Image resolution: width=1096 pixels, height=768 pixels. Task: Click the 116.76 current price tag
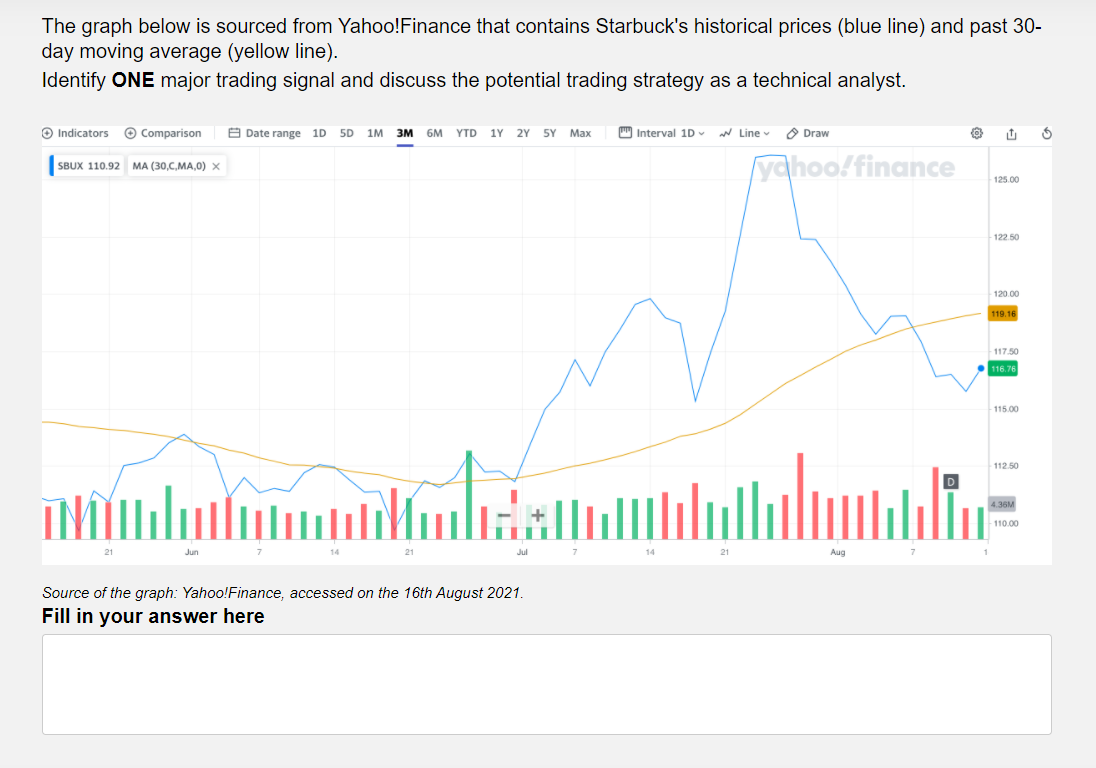1003,369
